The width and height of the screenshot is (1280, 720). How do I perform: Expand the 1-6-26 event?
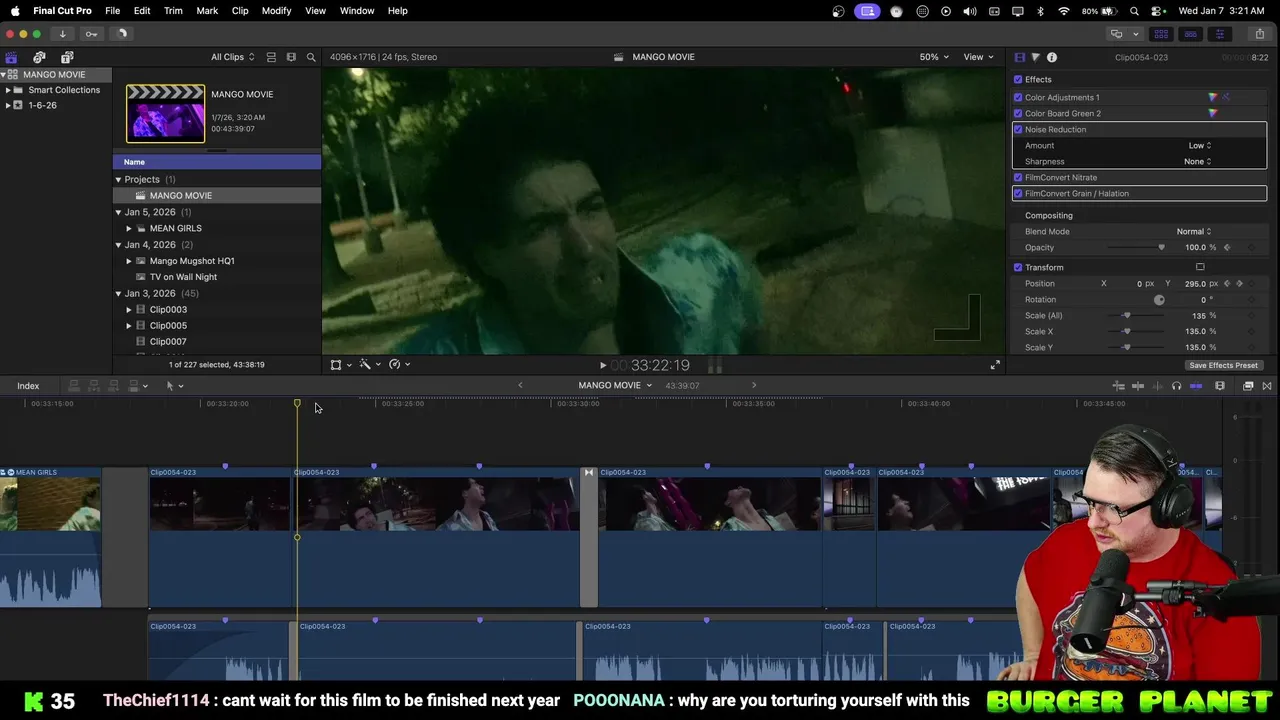pos(8,105)
